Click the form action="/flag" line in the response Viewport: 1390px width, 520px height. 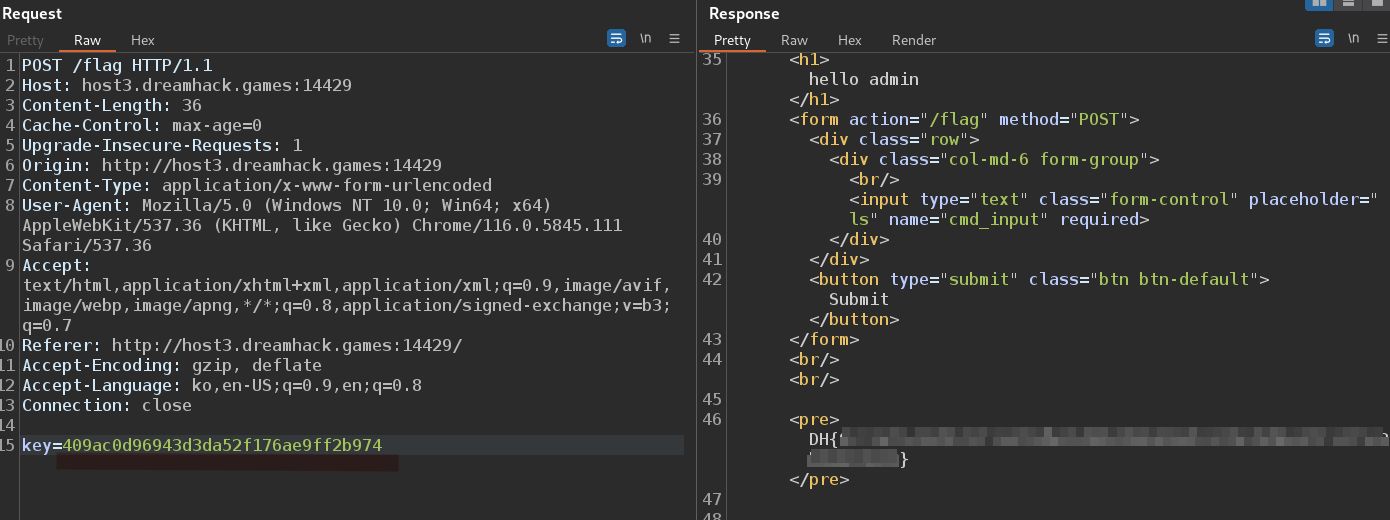pos(964,119)
